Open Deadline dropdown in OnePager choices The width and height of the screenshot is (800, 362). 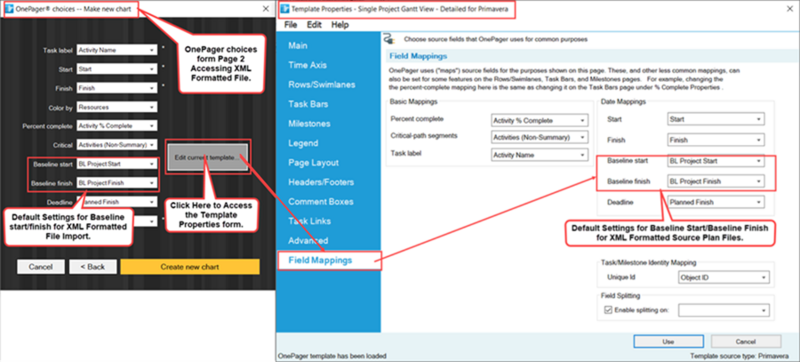117,202
